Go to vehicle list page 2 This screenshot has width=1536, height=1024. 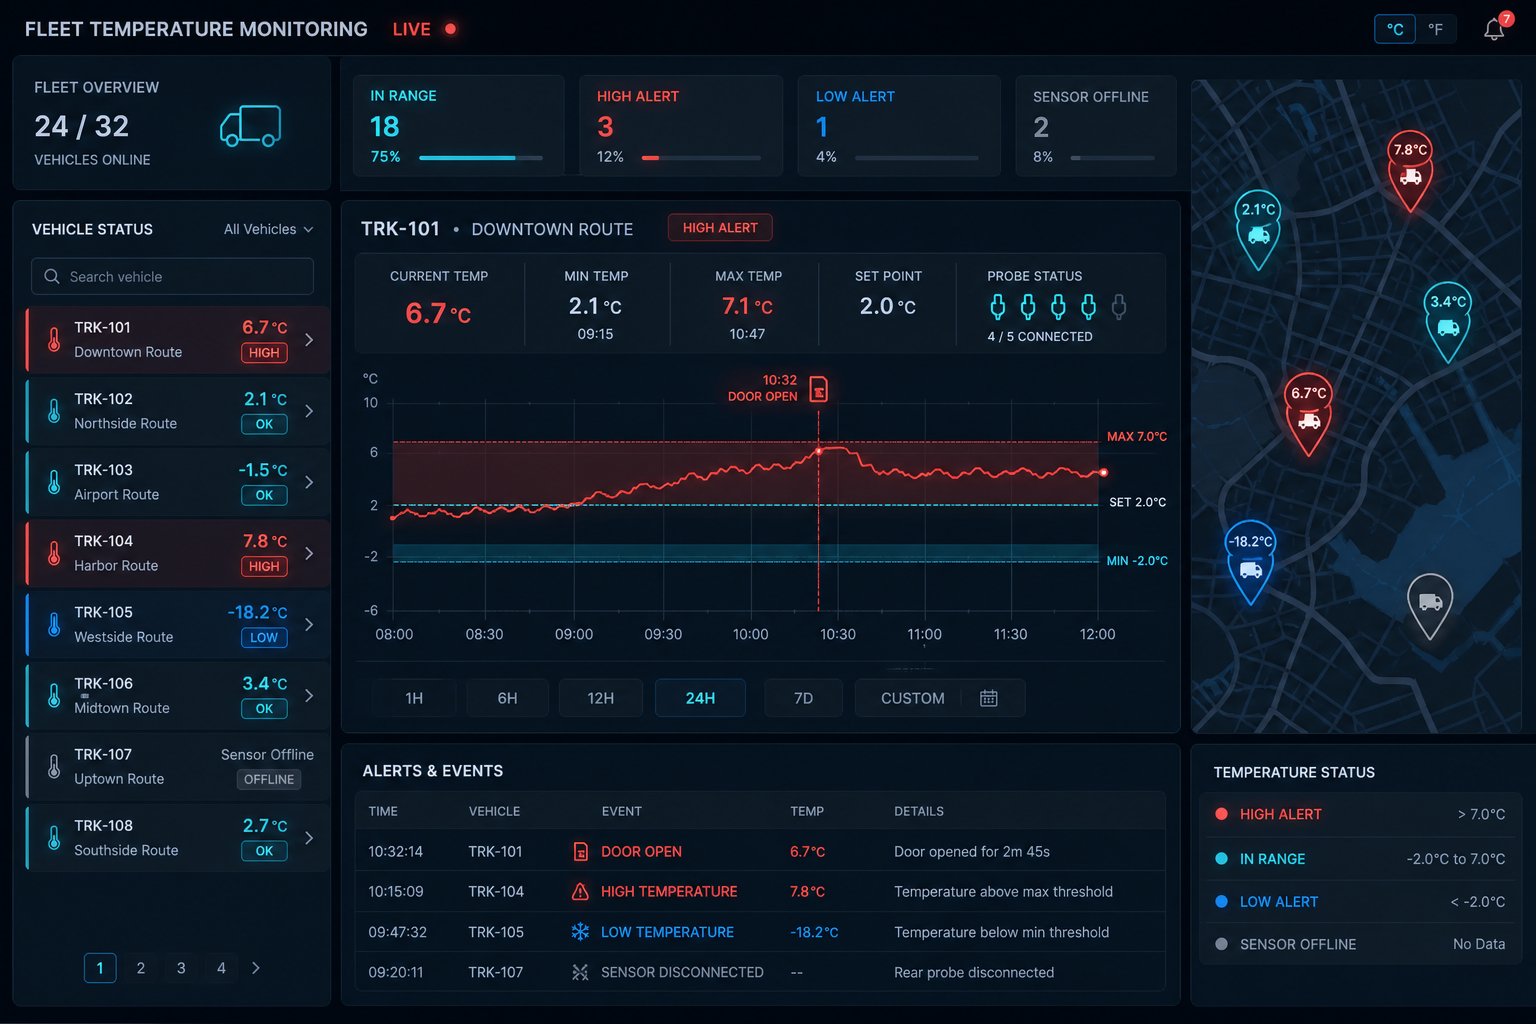[x=141, y=968]
